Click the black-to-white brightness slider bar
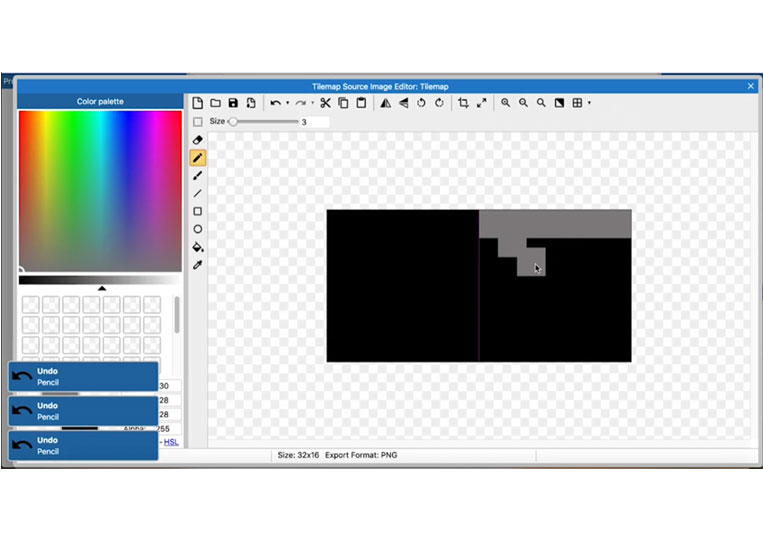The image size is (763, 541). click(x=99, y=280)
